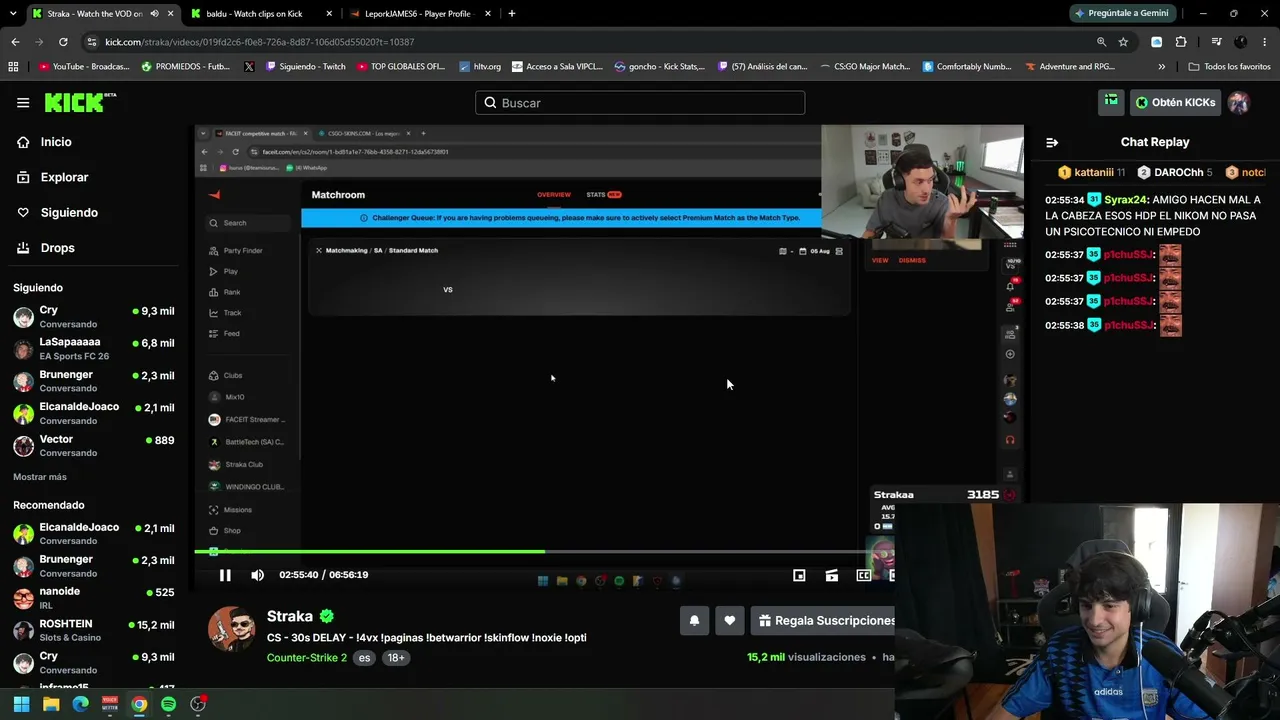Open ROSHTEIN channel in Recomendado list
The image size is (1280, 720).
tap(94, 630)
